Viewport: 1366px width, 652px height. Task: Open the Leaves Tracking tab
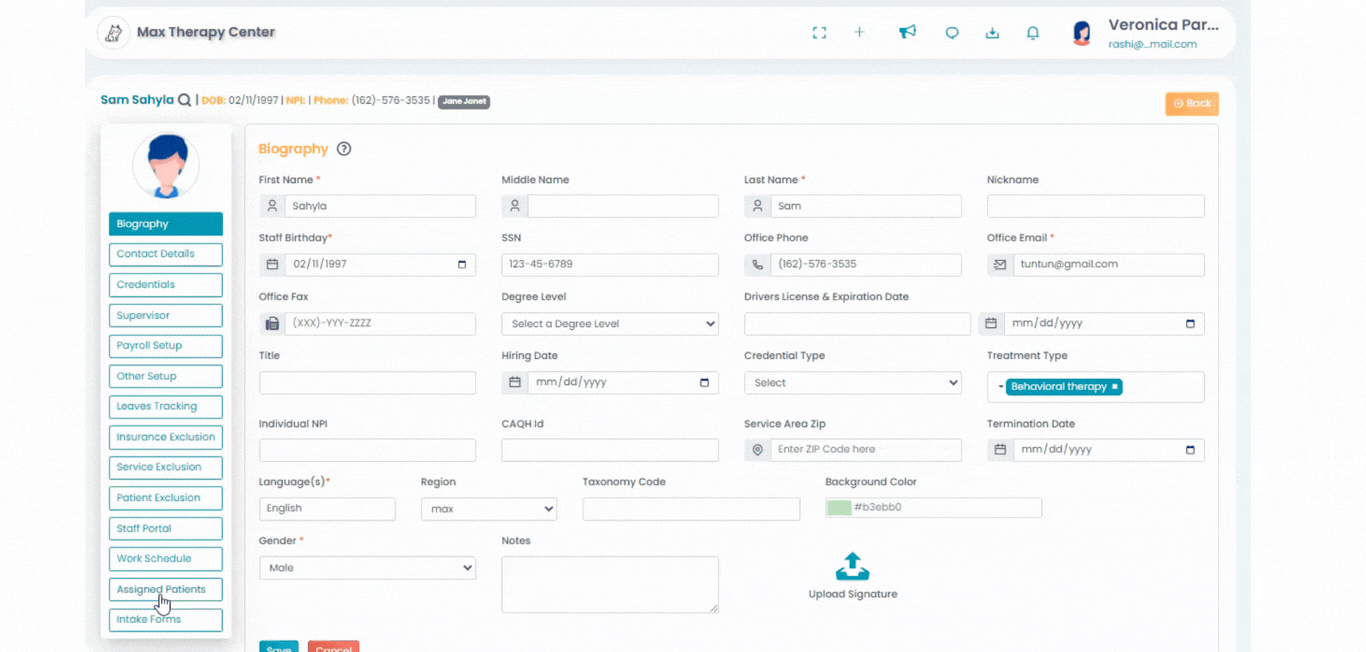coord(166,406)
